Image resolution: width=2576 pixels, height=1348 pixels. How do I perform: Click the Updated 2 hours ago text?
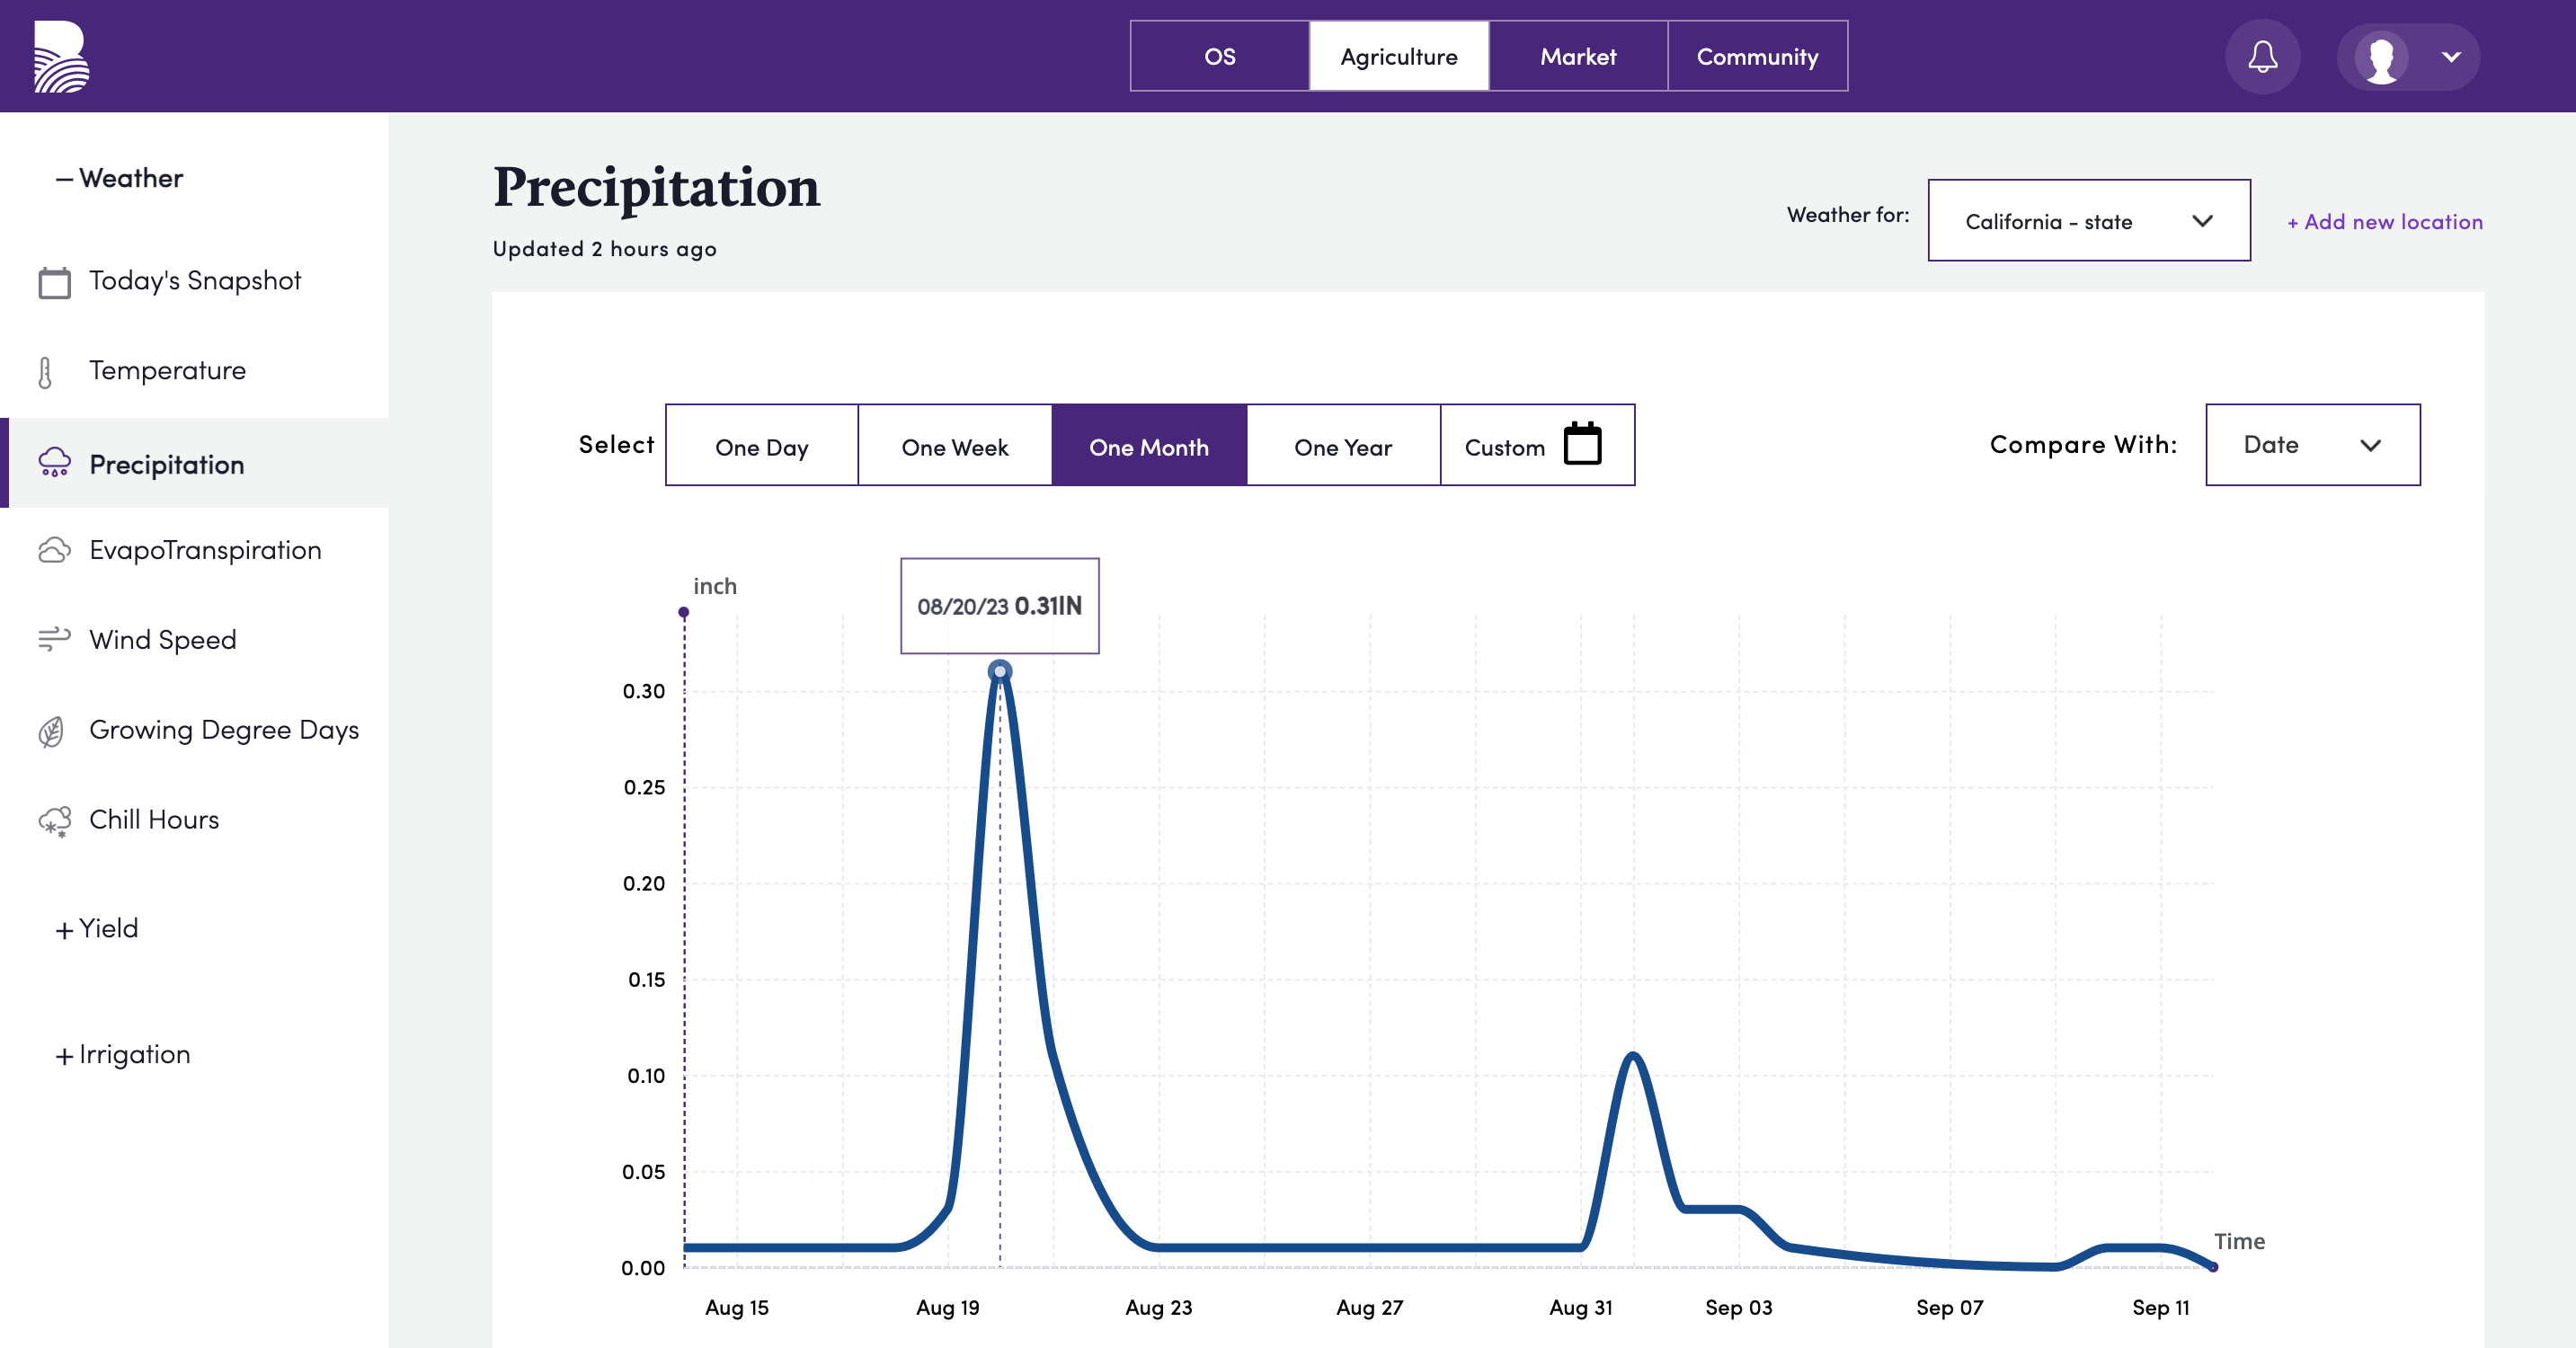coord(604,249)
